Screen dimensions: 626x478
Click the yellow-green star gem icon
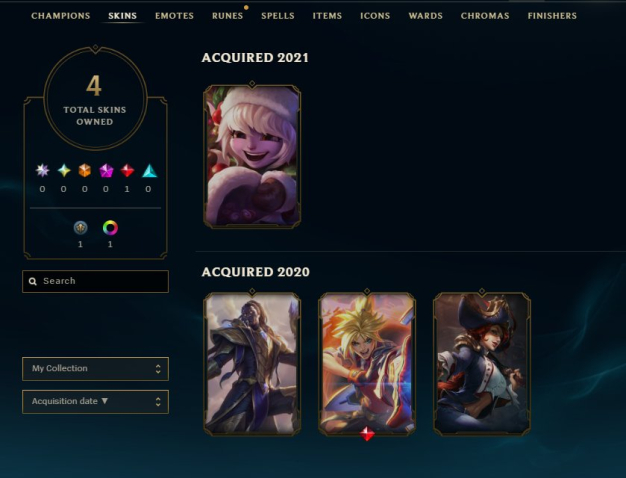click(x=64, y=171)
